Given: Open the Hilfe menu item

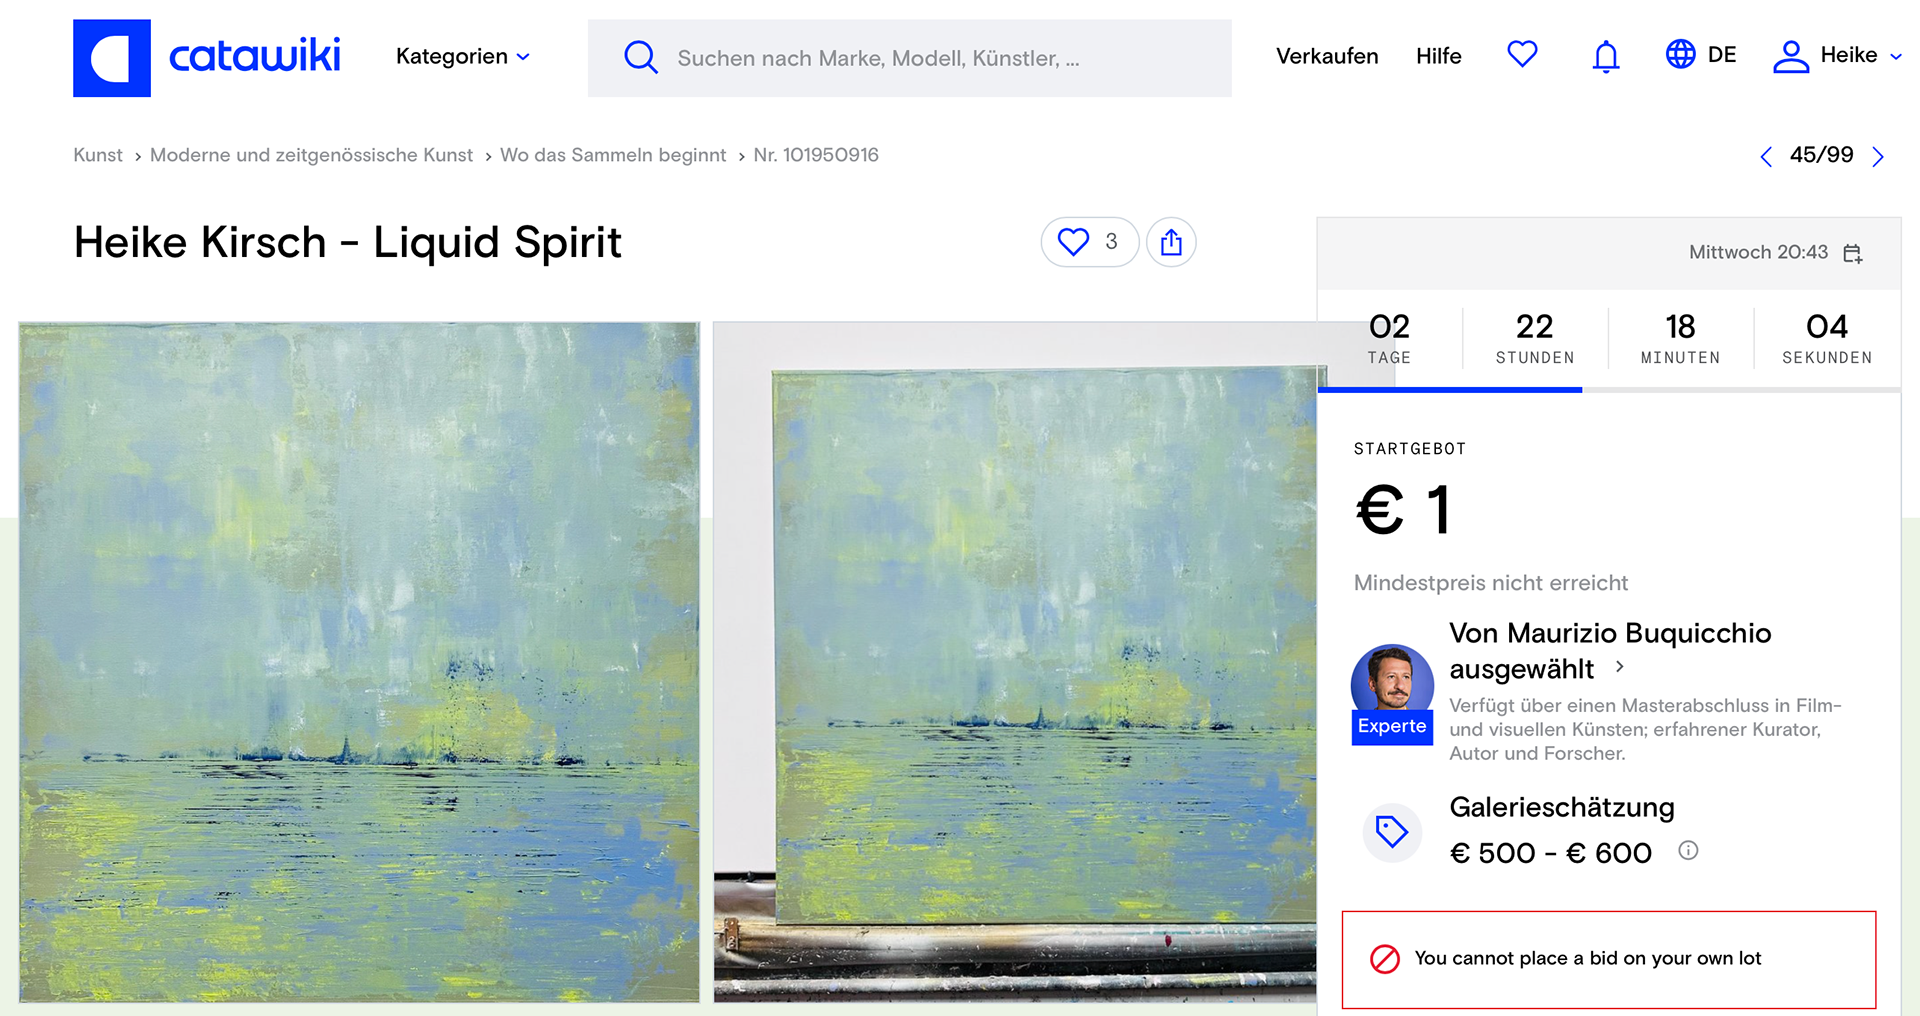Looking at the screenshot, I should click(x=1438, y=56).
